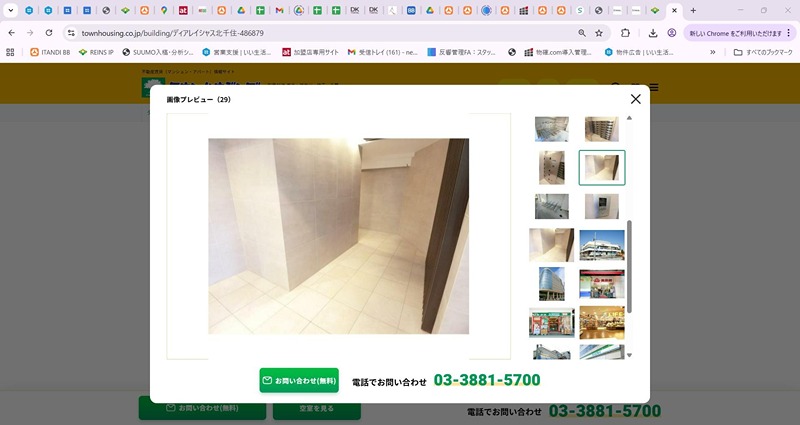Select the drugstore storefront thumbnail with green sign

(552, 322)
